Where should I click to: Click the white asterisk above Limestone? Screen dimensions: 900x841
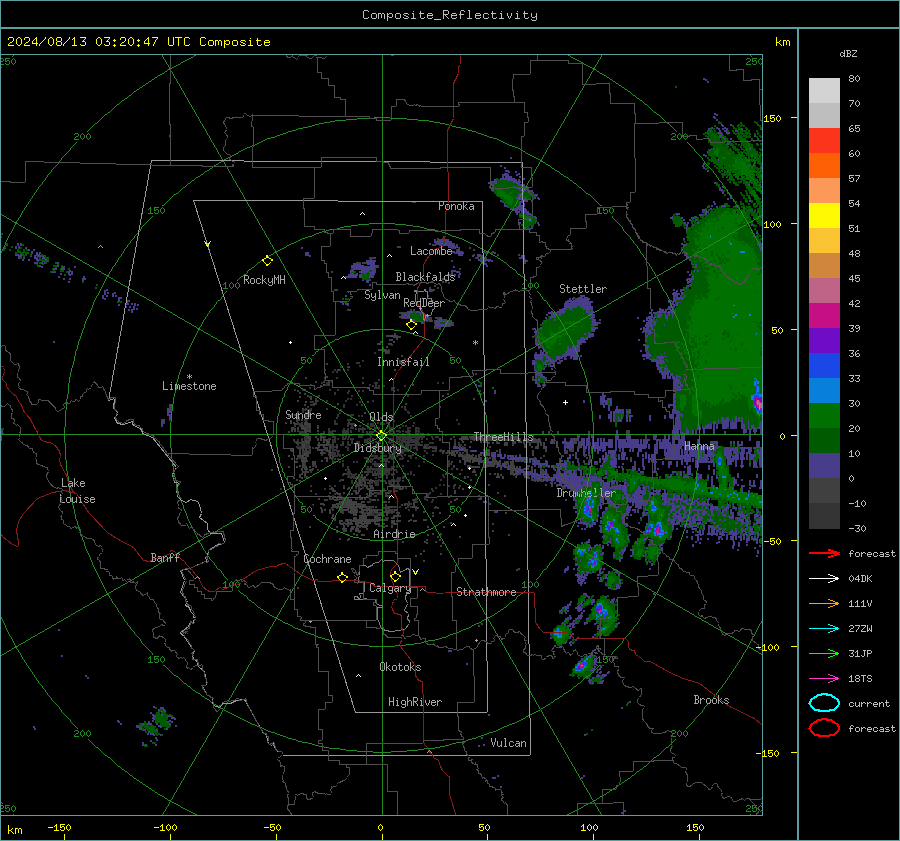point(189,377)
